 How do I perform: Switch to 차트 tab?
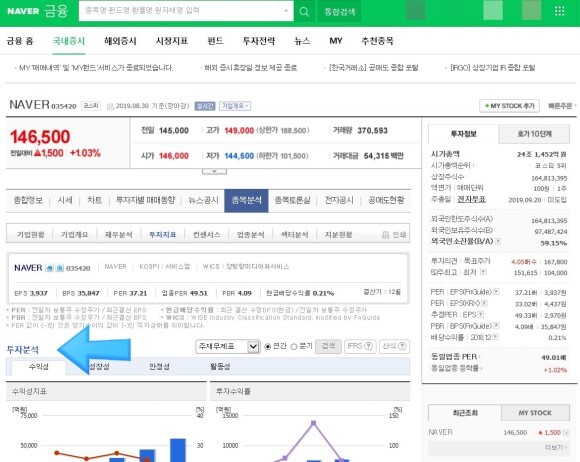pos(94,200)
